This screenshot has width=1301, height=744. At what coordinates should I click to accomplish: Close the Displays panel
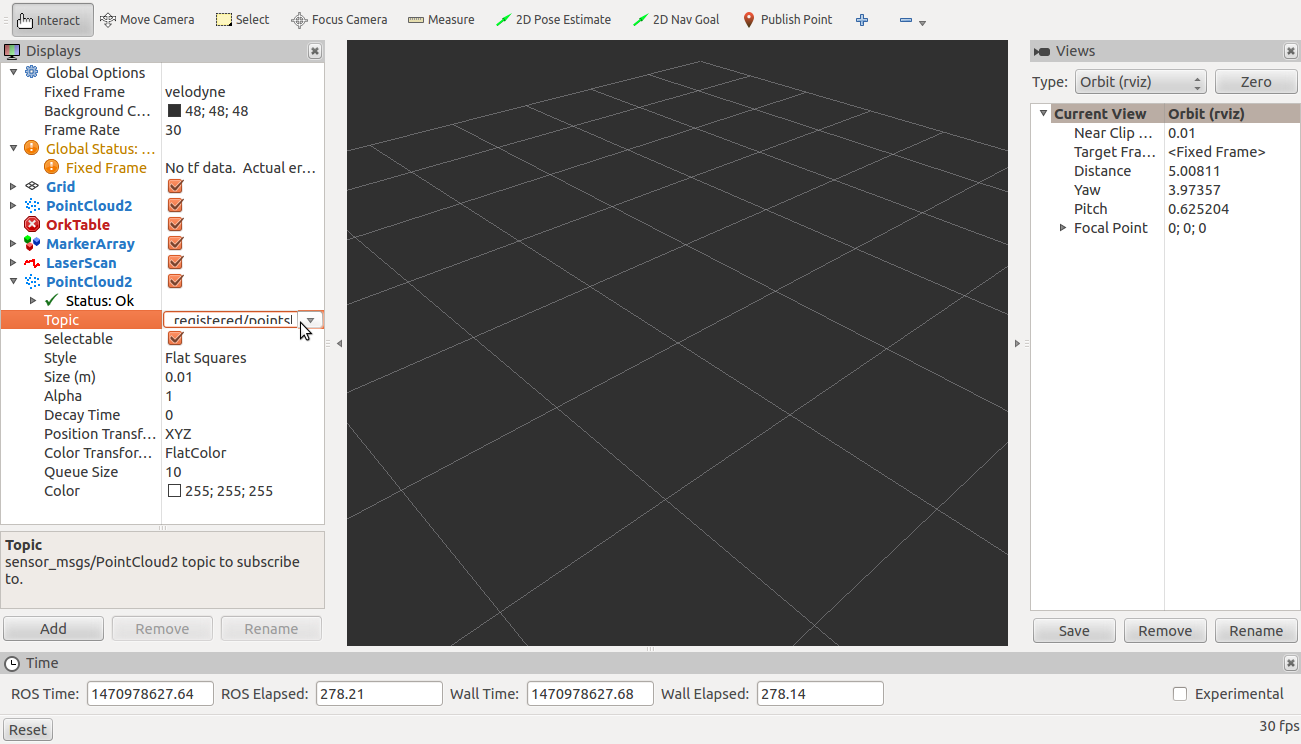pyautogui.click(x=315, y=51)
